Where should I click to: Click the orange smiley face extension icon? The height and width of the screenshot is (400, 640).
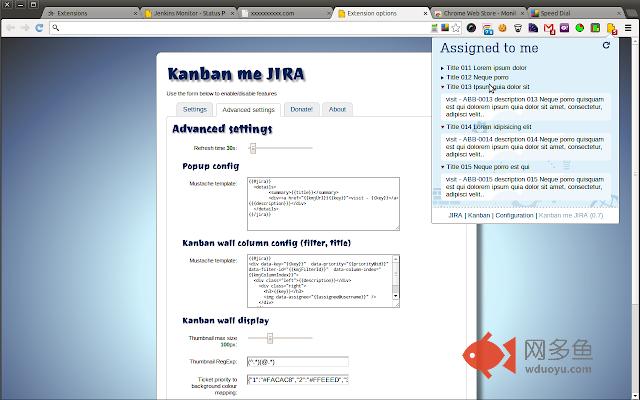click(x=502, y=28)
